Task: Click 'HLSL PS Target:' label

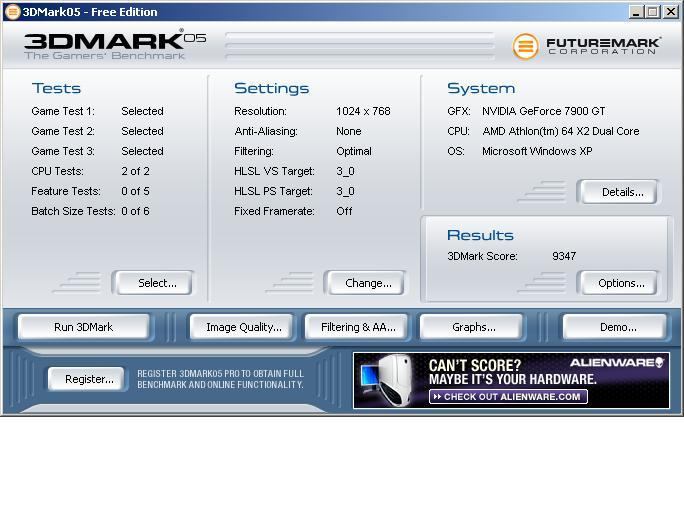Action: [274, 191]
